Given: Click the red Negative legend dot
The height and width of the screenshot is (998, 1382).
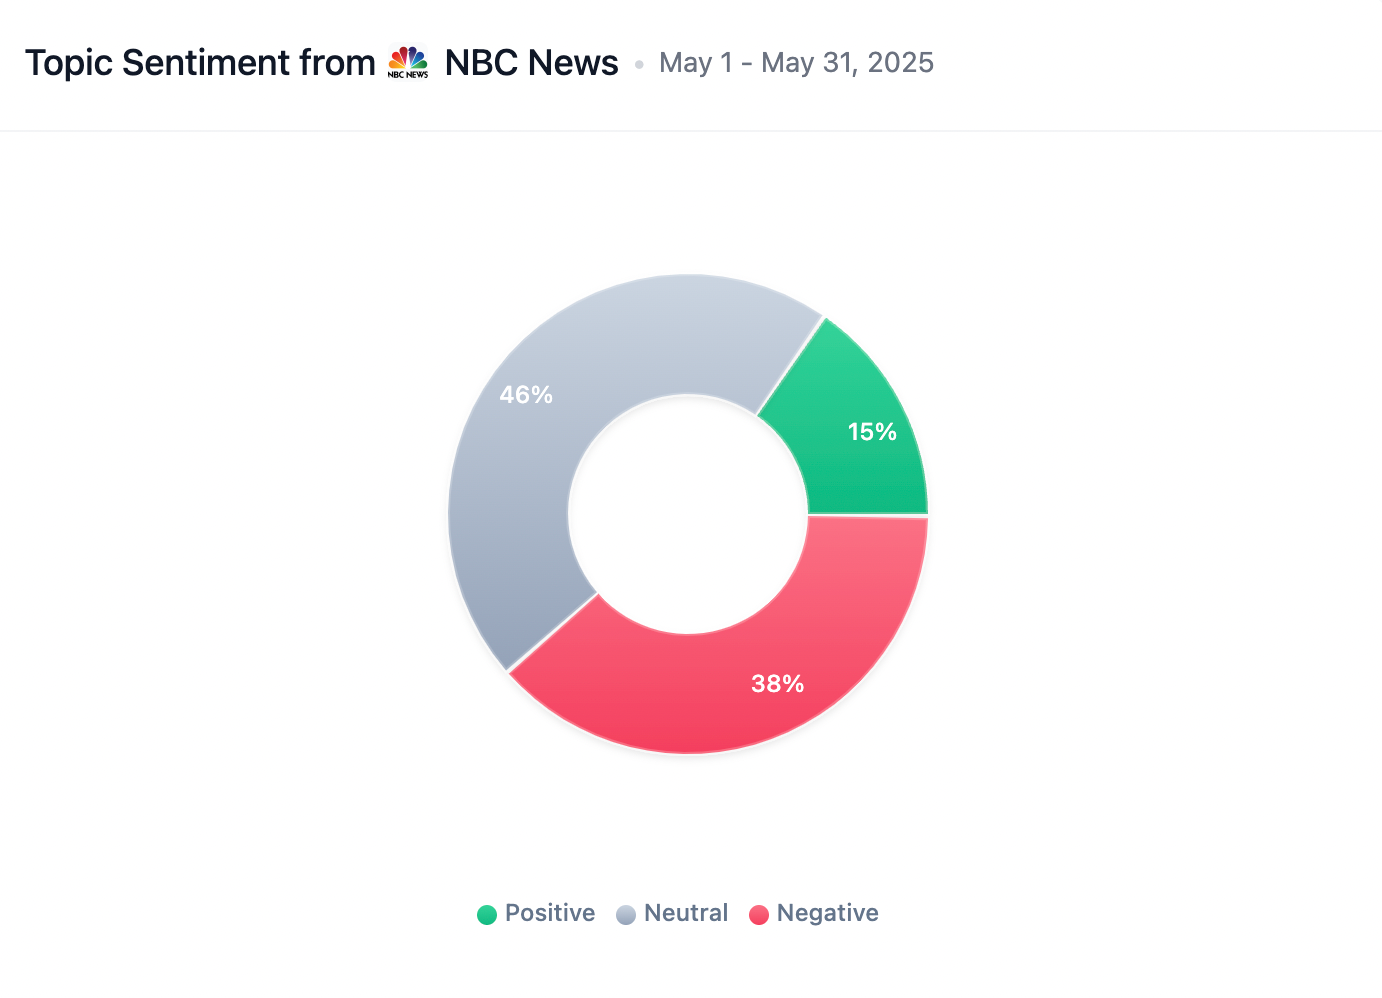Looking at the screenshot, I should pos(759,914).
